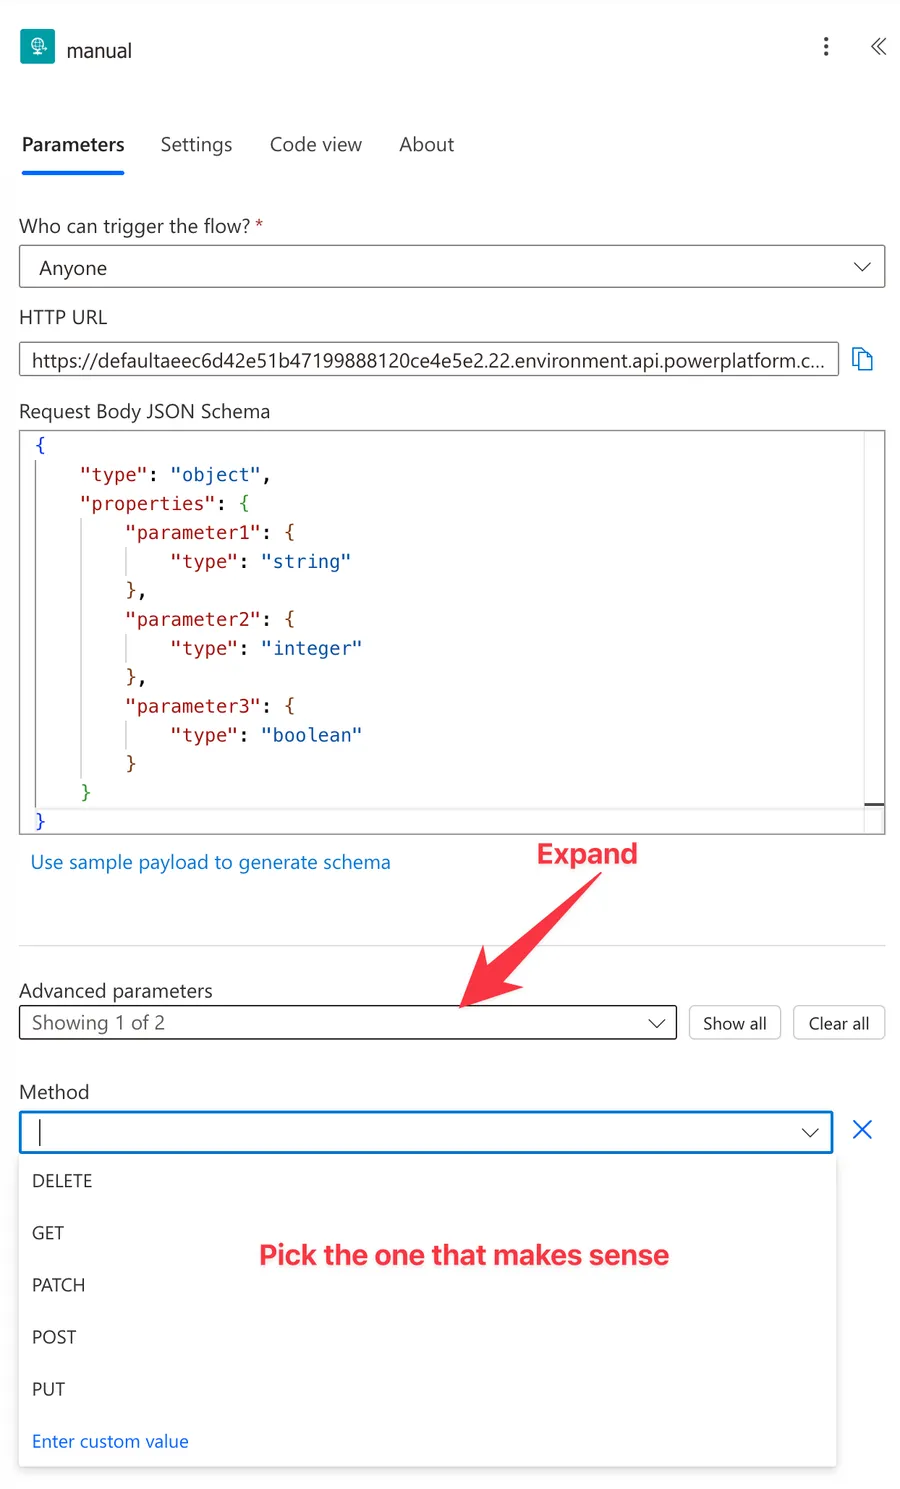Open the 'Who can trigger the flow' dropdown
Screen dimensions: 900x1489
(x=452, y=267)
